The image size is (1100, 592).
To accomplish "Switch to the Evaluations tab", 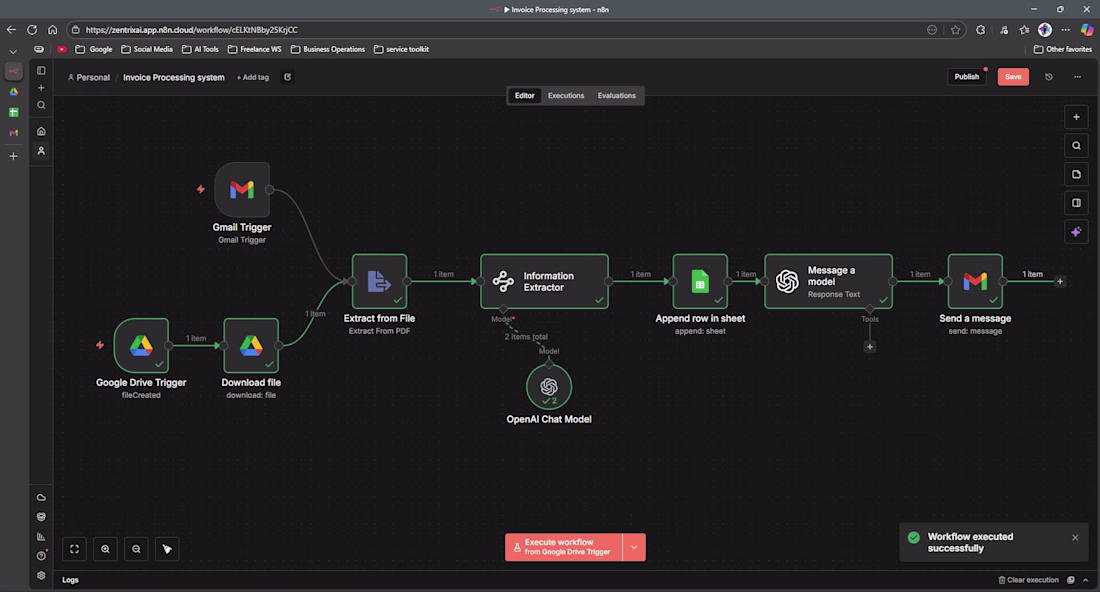I will [616, 96].
